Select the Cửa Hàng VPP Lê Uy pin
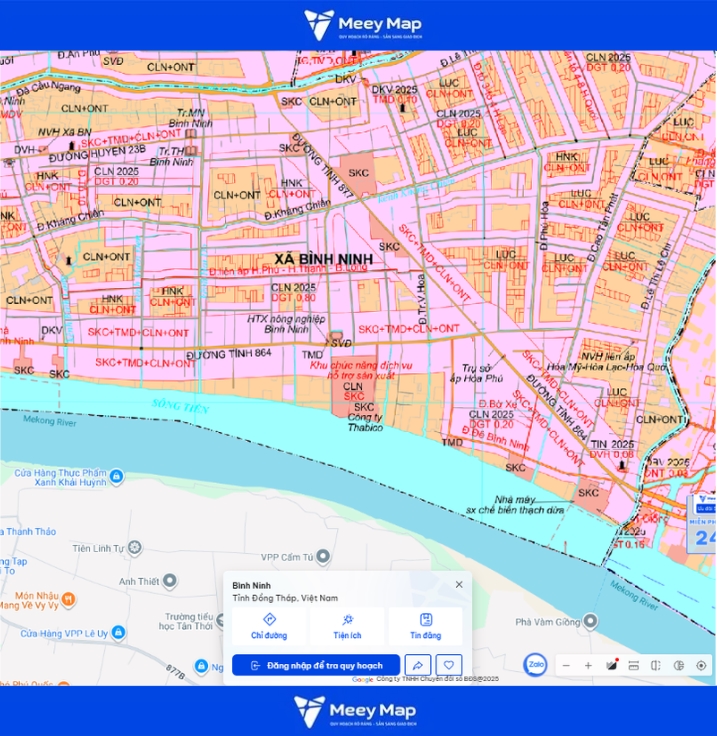Image resolution: width=717 pixels, height=736 pixels. (119, 632)
